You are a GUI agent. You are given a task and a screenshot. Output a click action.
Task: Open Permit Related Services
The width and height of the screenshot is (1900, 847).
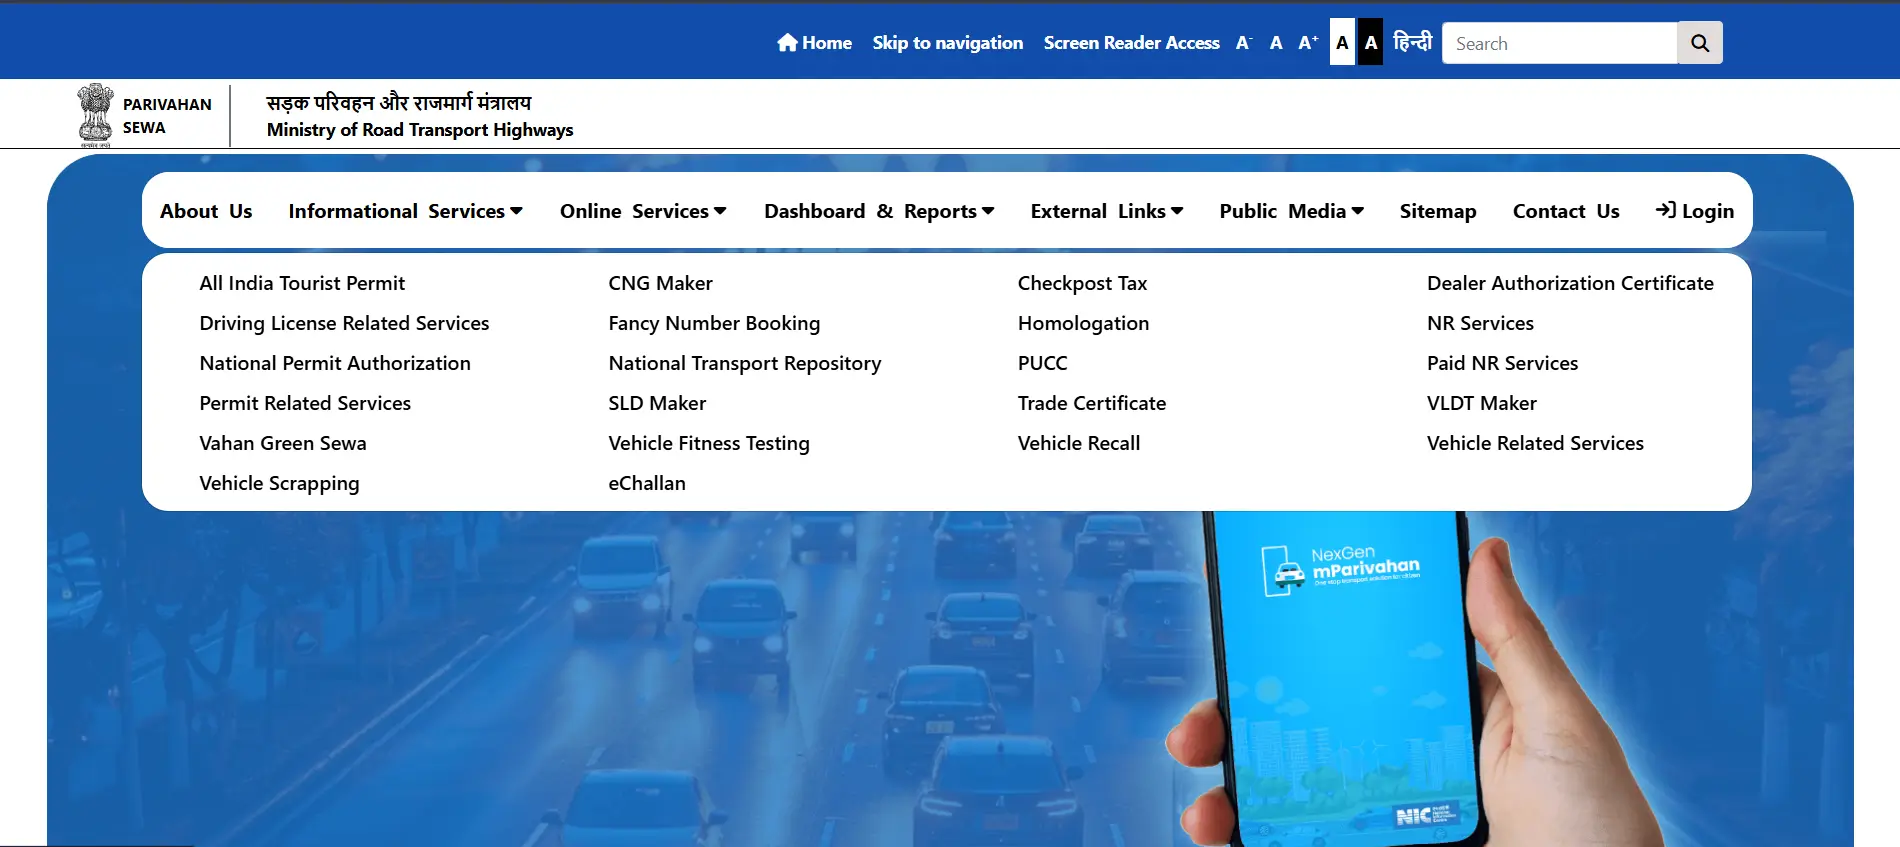[305, 403]
